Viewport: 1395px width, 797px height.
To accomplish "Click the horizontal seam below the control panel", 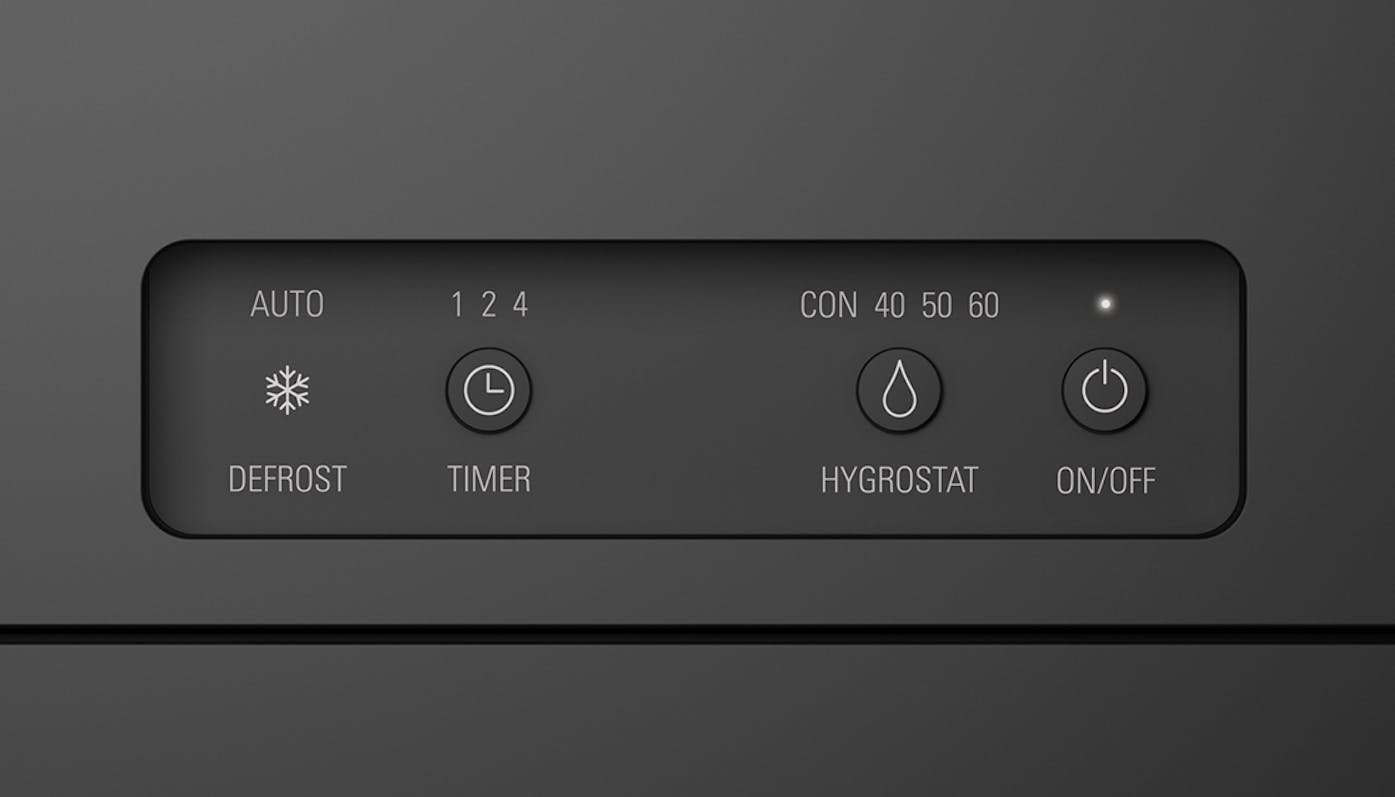I will pyautogui.click(x=697, y=634).
